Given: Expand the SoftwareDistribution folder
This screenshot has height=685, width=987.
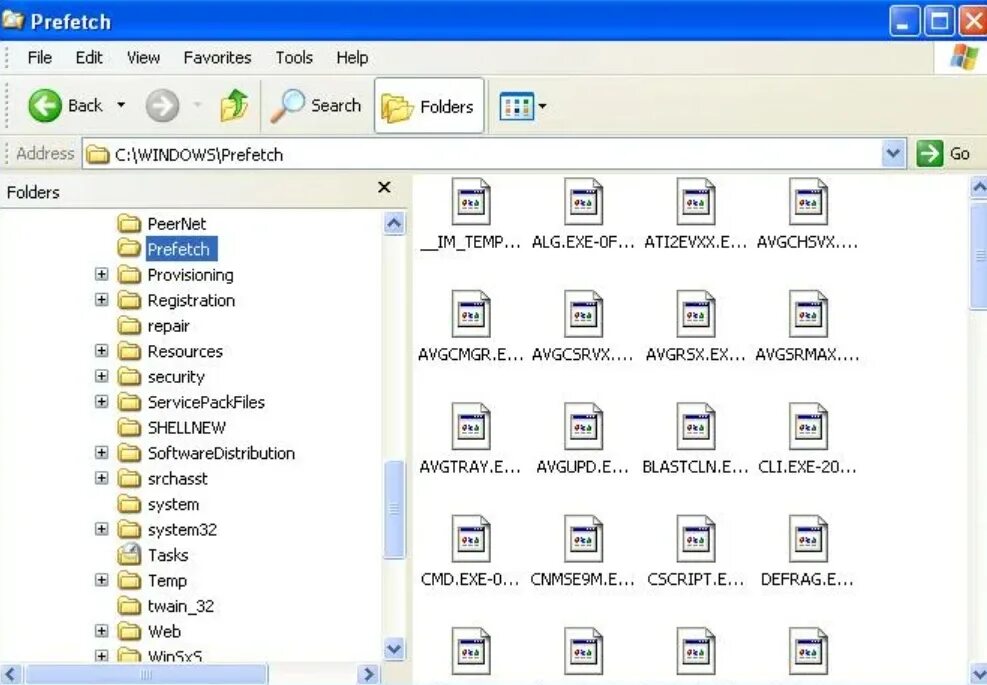Looking at the screenshot, I should tap(101, 452).
